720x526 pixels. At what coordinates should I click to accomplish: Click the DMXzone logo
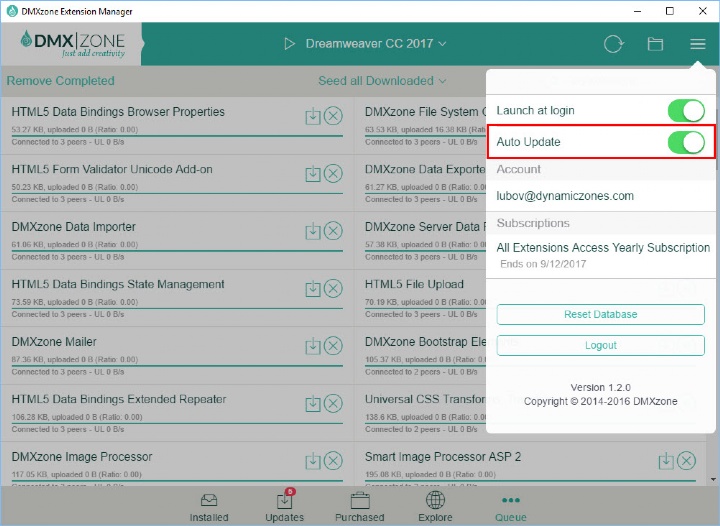(73, 43)
